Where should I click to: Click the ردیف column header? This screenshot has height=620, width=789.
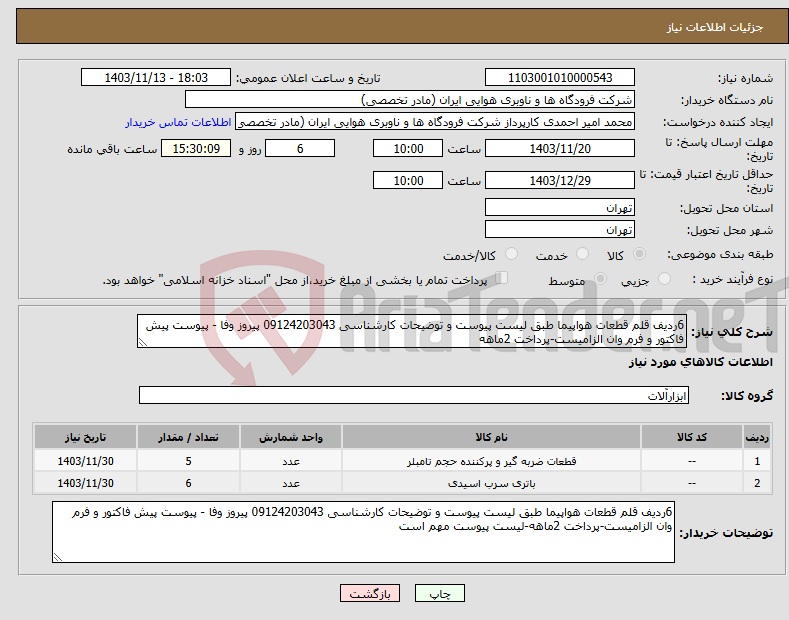pyautogui.click(x=757, y=437)
